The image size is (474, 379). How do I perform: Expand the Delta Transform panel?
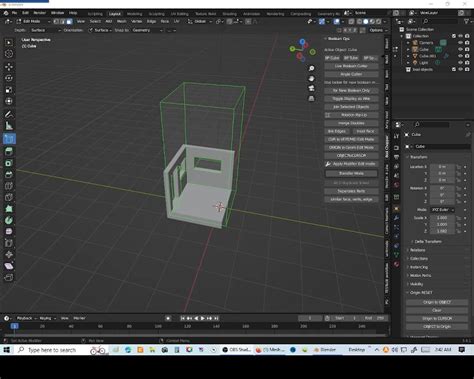(428, 241)
